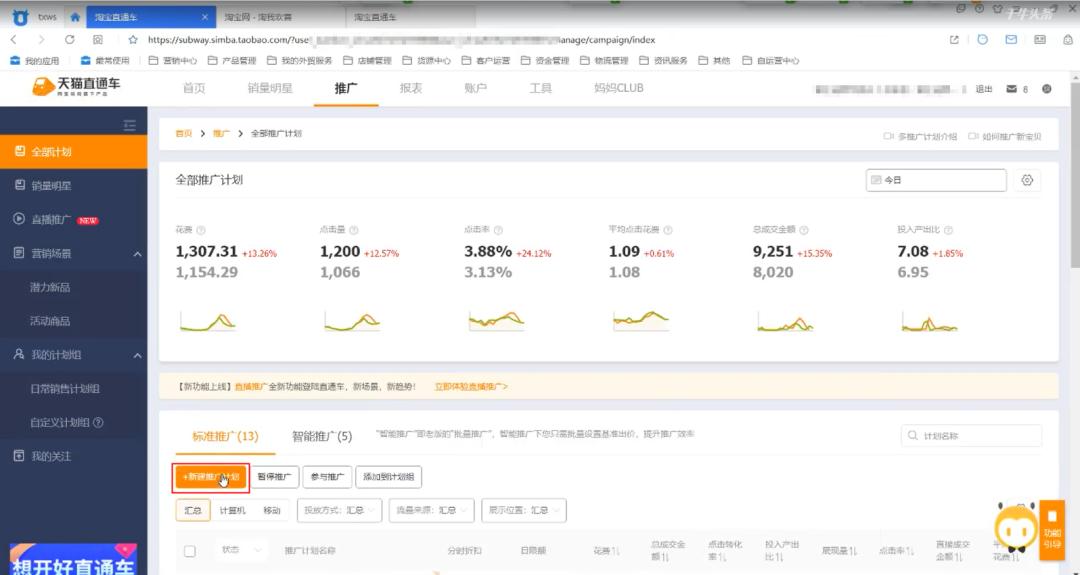1080x575 pixels.
Task: Click the 添加到计划组 button
Action: (x=388, y=477)
